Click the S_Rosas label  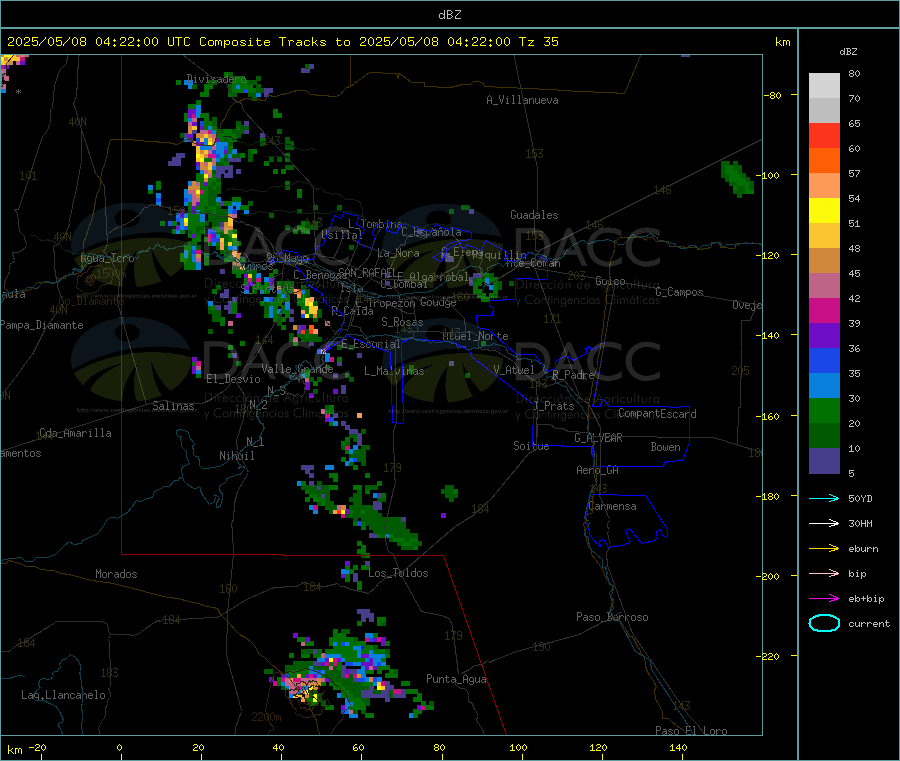click(x=402, y=322)
